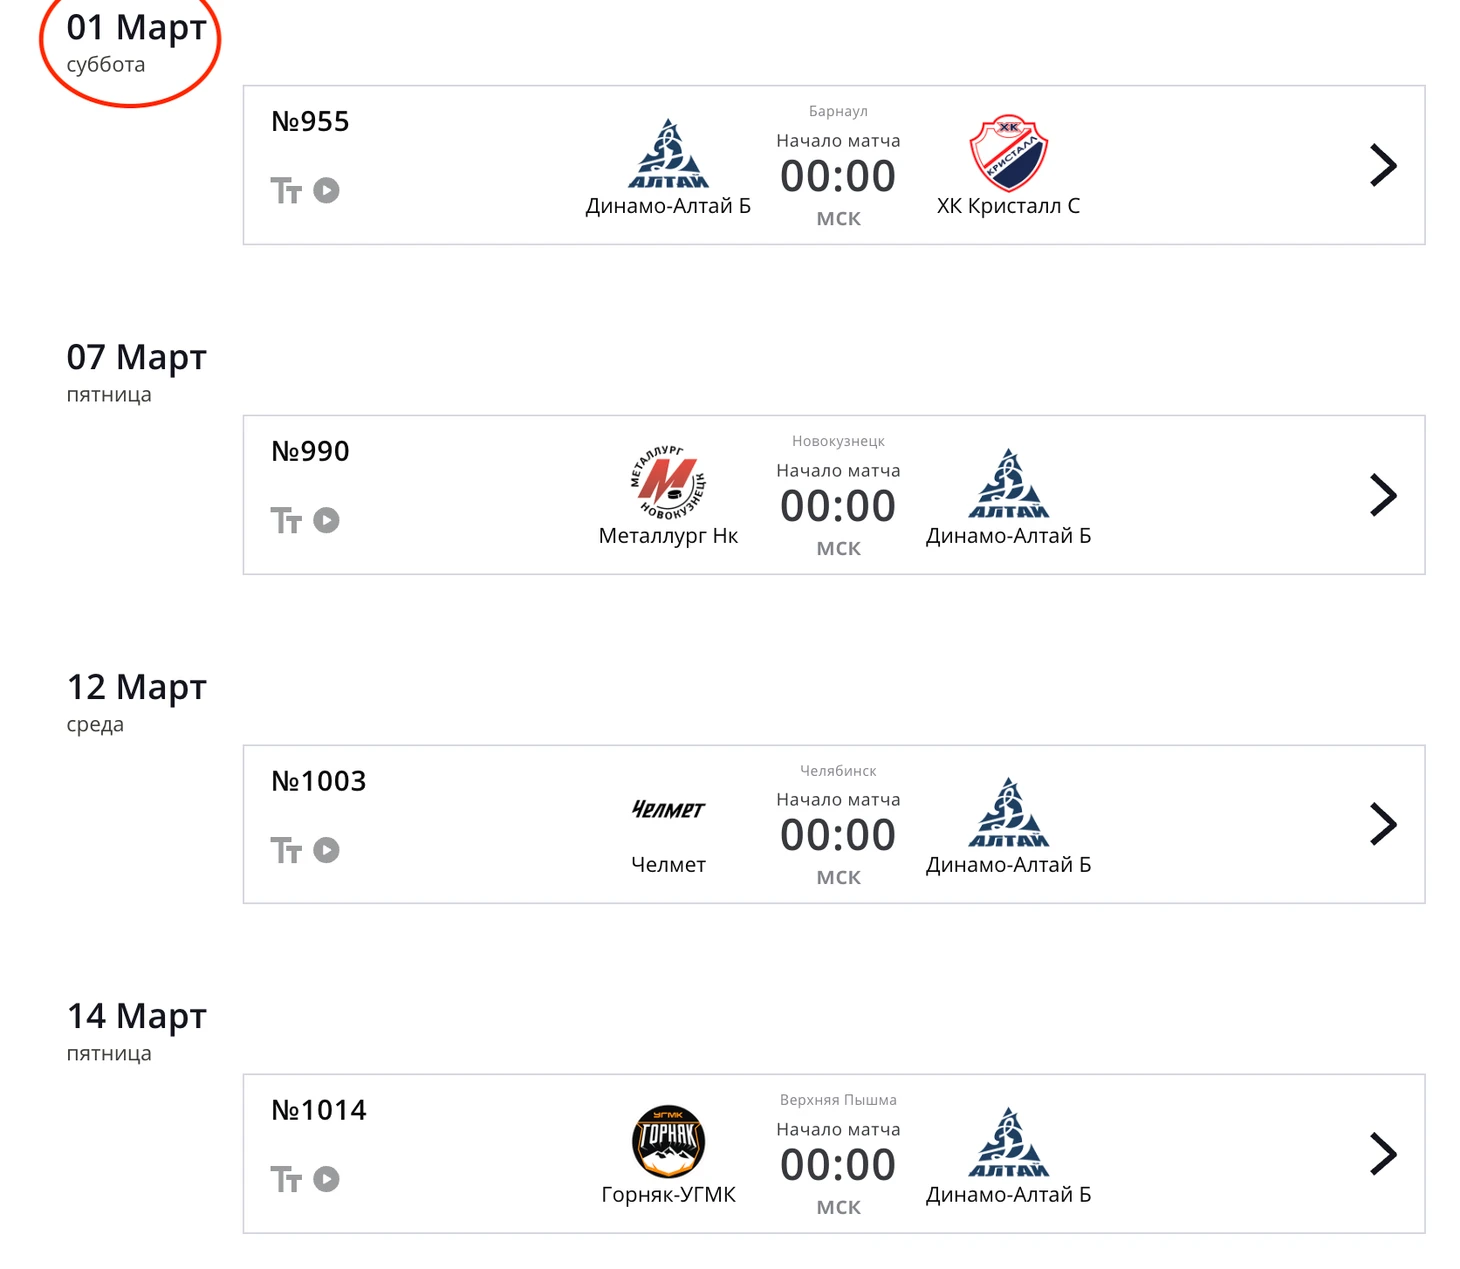Expand match №955 details arrow
The image size is (1460, 1269).
[1382, 166]
